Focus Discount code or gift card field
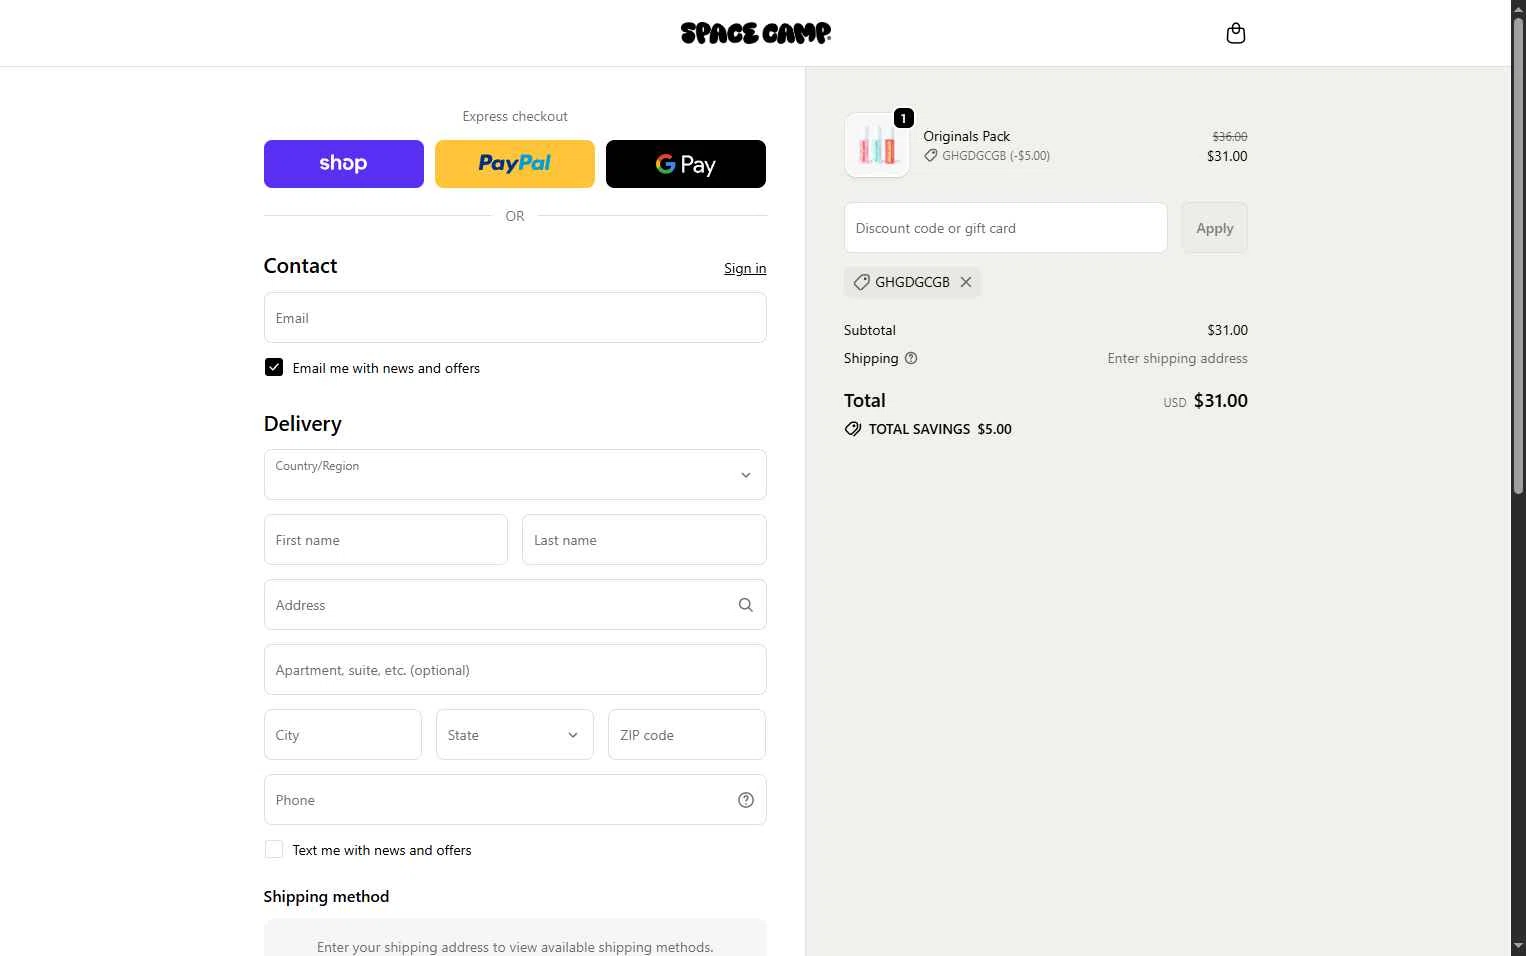 pos(1006,228)
